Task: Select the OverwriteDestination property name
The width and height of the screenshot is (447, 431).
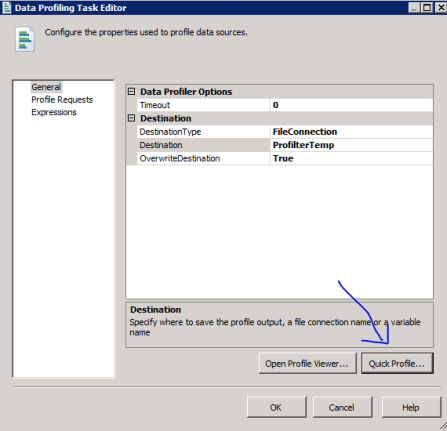Action: pos(203,158)
